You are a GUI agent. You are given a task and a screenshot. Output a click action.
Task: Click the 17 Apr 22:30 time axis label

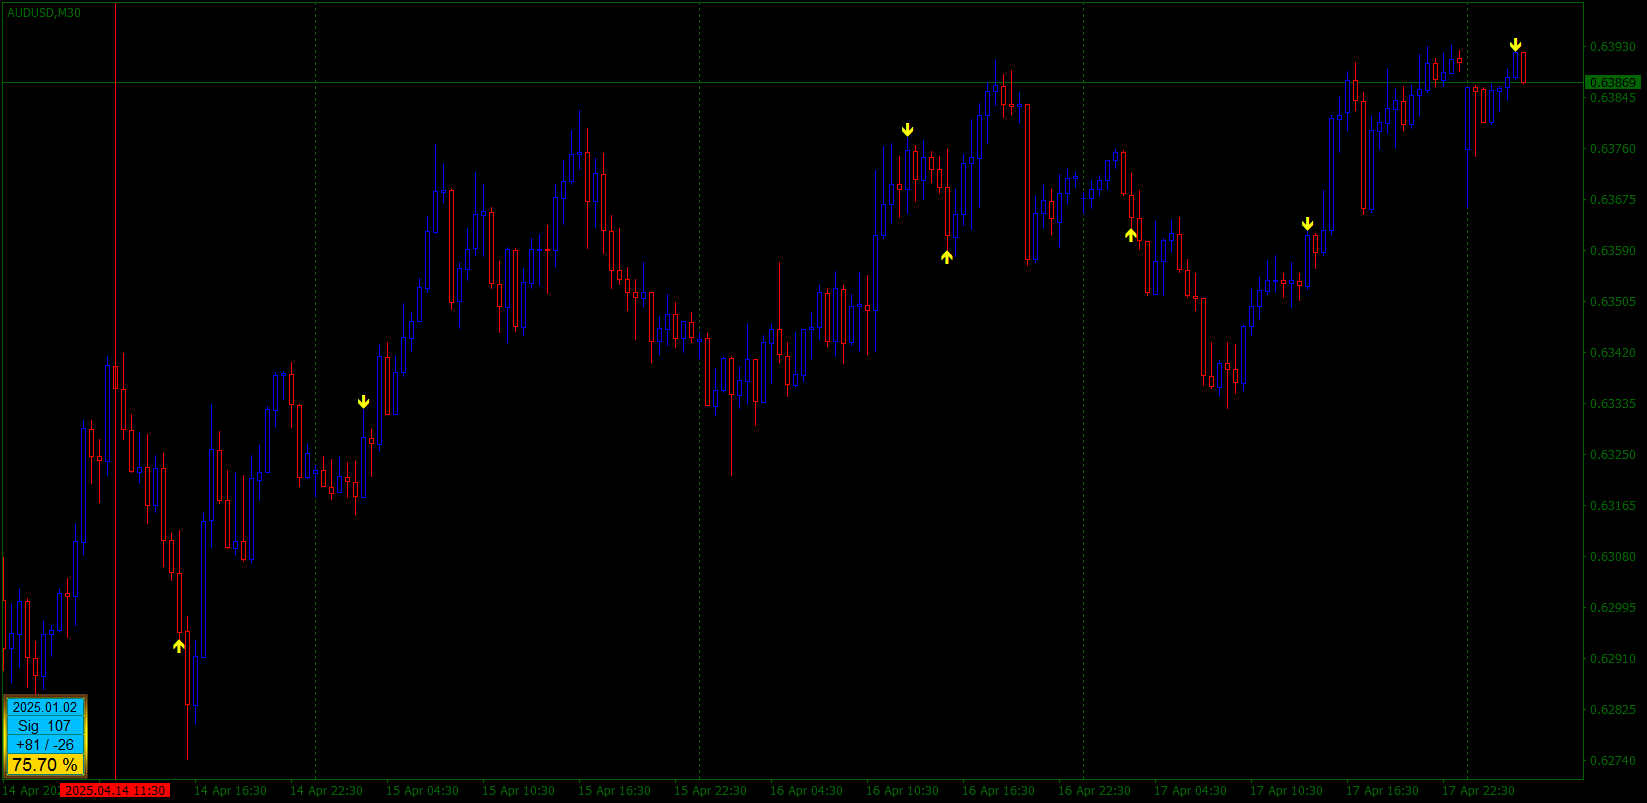click(x=1478, y=791)
